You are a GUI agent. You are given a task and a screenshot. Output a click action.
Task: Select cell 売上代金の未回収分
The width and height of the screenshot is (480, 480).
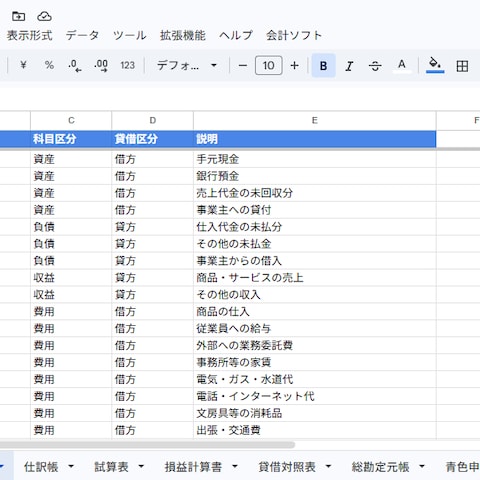[315, 193]
